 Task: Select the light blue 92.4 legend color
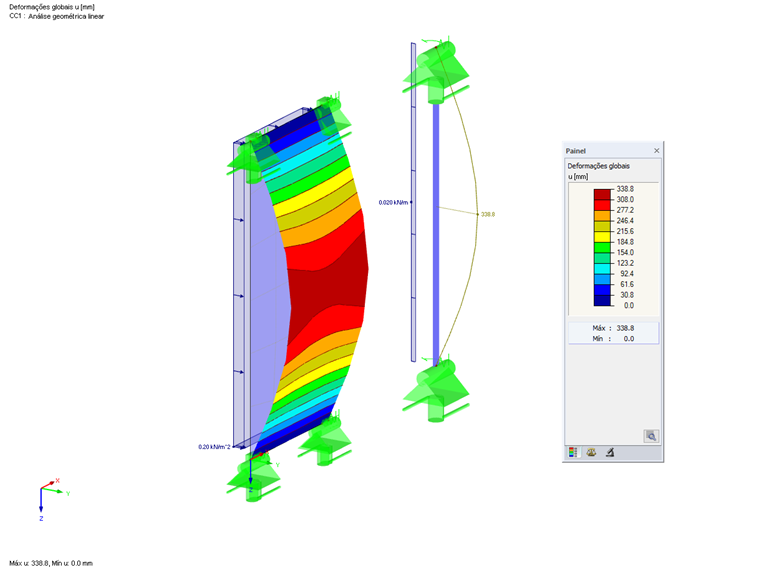602,279
